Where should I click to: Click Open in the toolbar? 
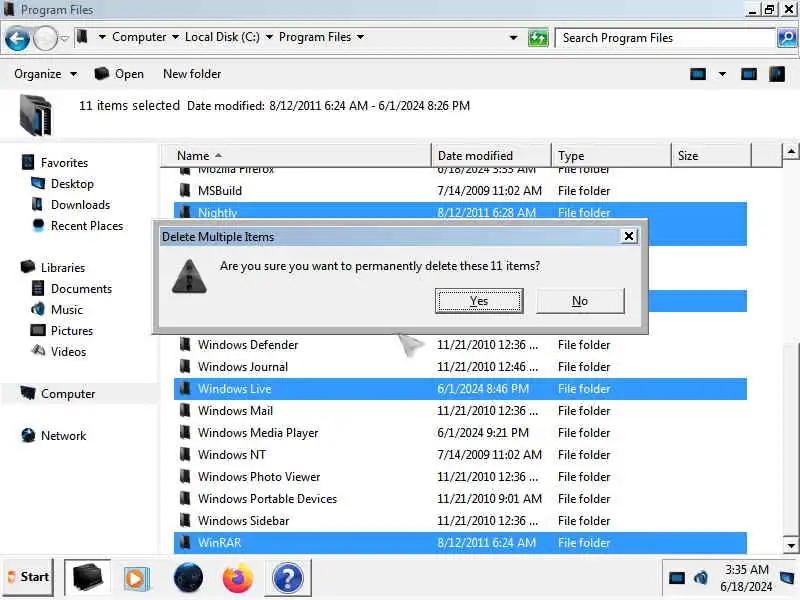(x=119, y=74)
